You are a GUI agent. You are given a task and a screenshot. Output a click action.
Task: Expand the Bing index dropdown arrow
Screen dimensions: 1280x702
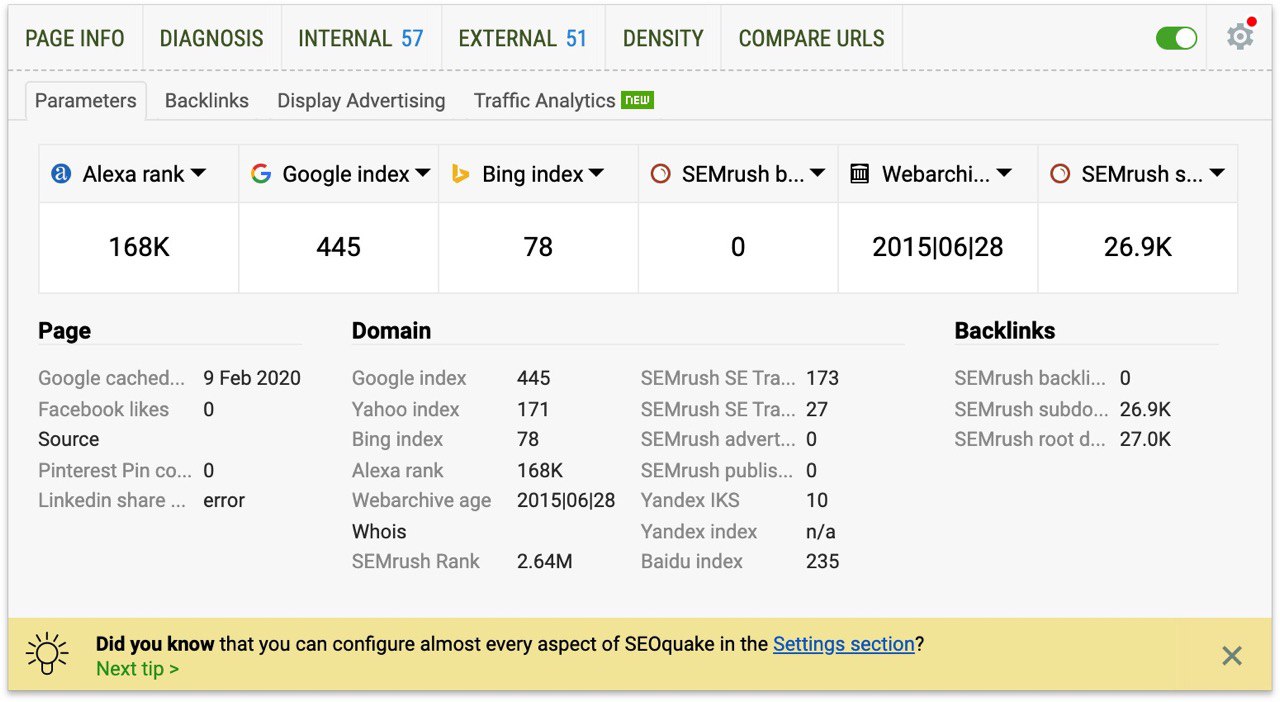tap(597, 174)
